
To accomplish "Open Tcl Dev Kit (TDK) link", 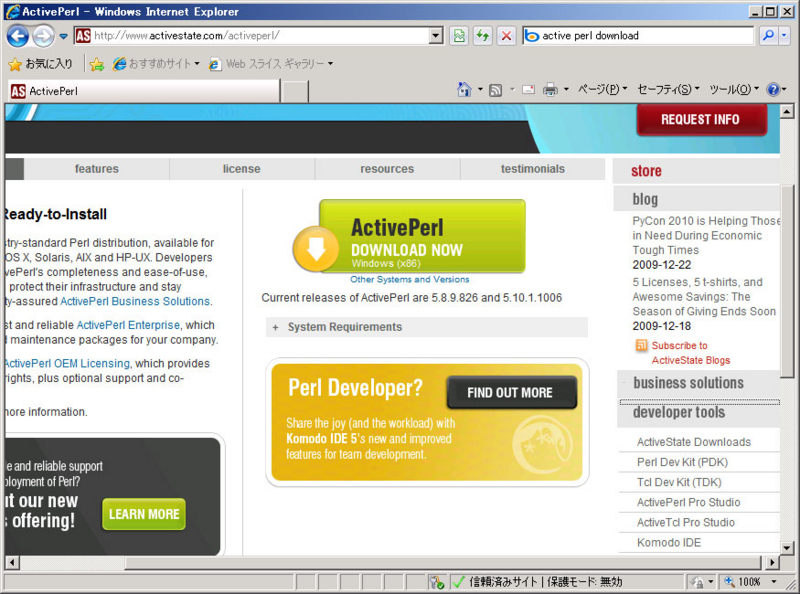I will point(679,482).
